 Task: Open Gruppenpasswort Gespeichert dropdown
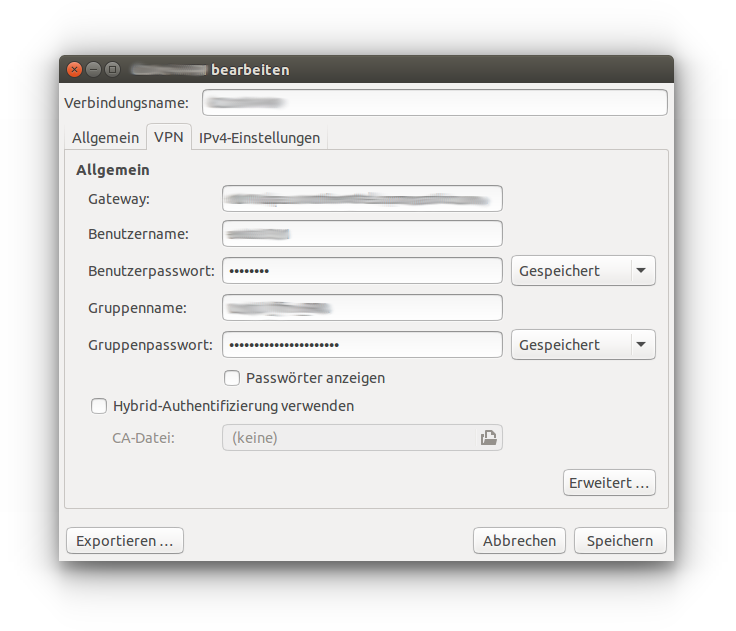[x=583, y=345]
